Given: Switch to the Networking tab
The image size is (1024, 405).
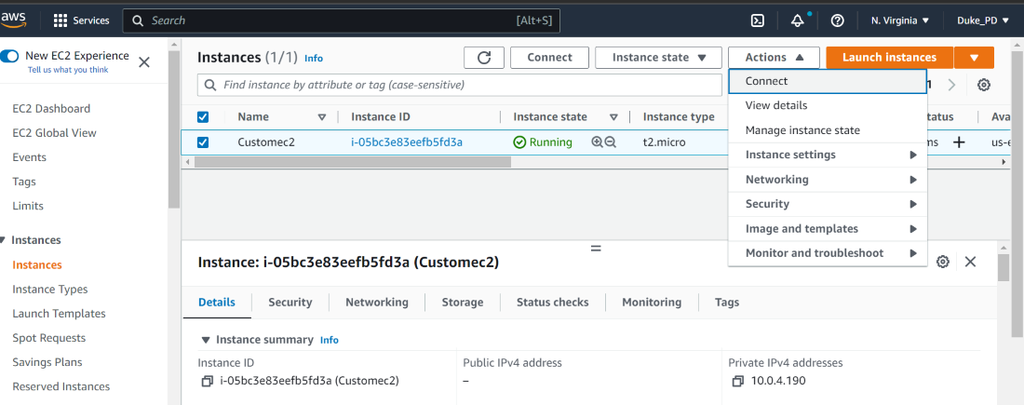Looking at the screenshot, I should 377,302.
